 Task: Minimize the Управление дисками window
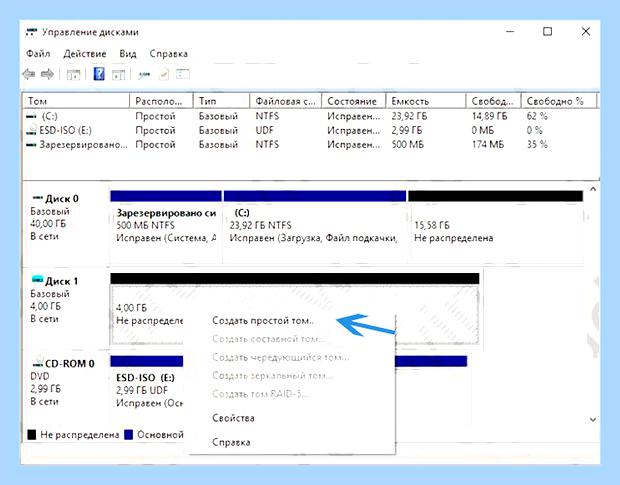pyautogui.click(x=510, y=32)
